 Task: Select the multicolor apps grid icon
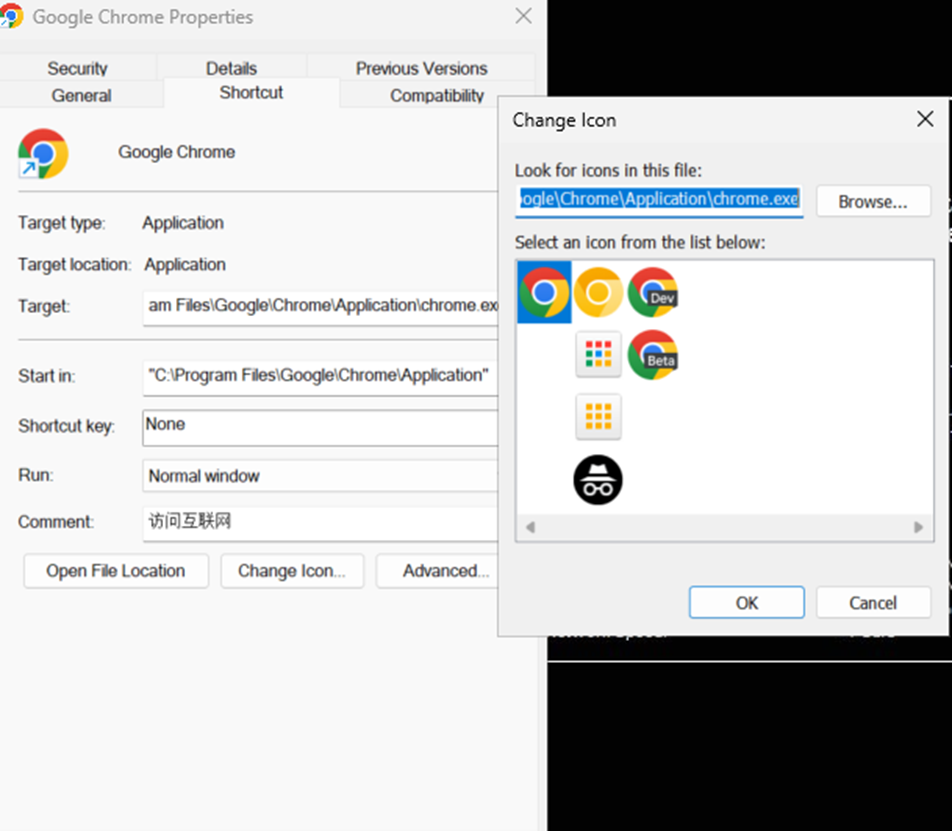click(x=598, y=355)
